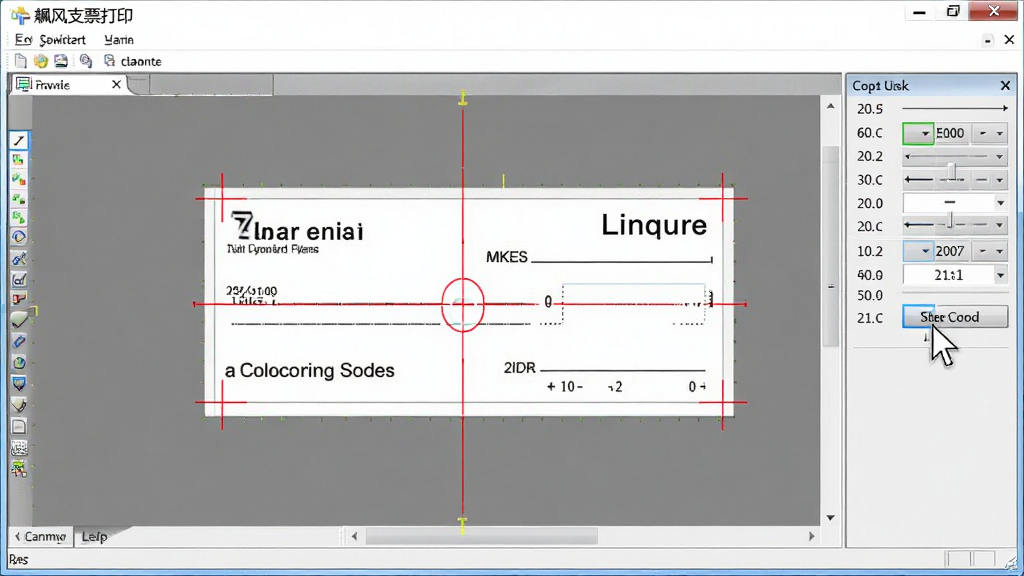Open the dropdown arrow right of 2007

999,251
